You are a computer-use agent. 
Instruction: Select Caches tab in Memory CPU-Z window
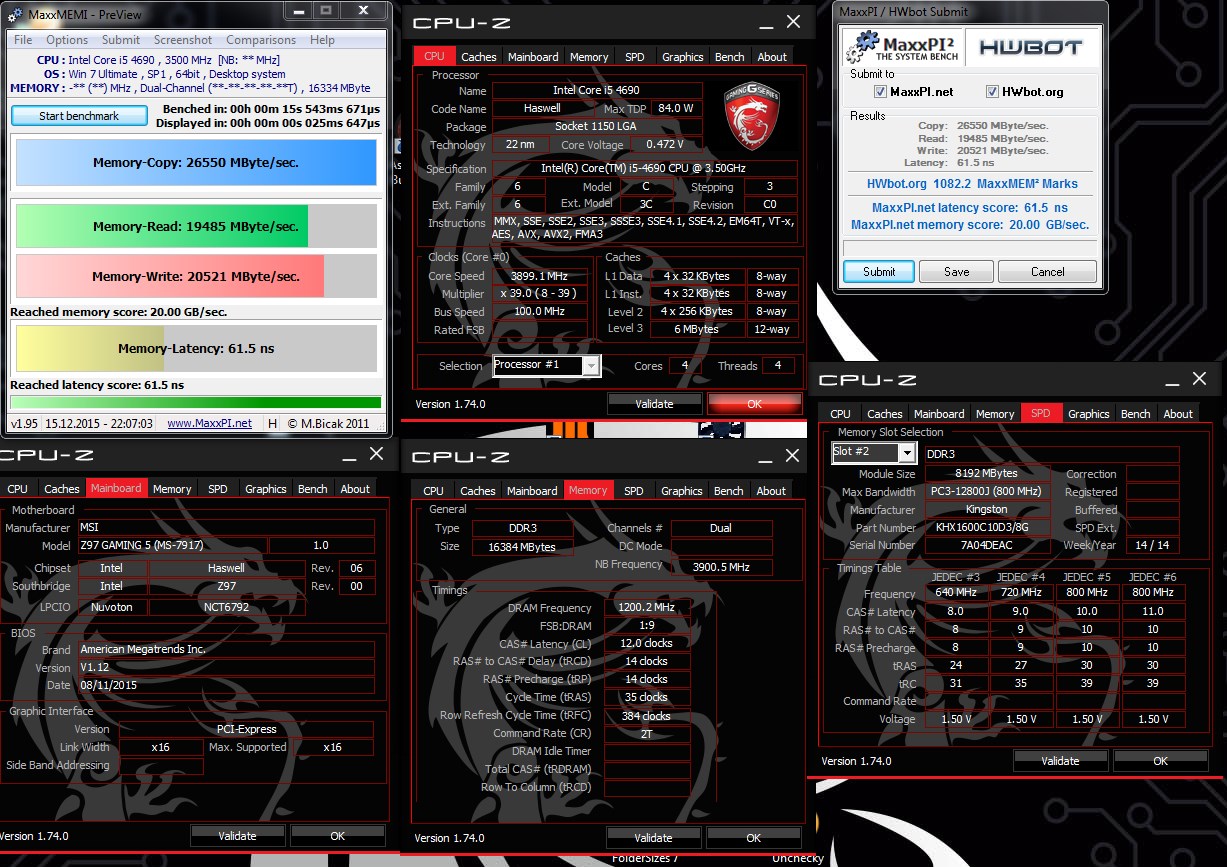tap(478, 491)
